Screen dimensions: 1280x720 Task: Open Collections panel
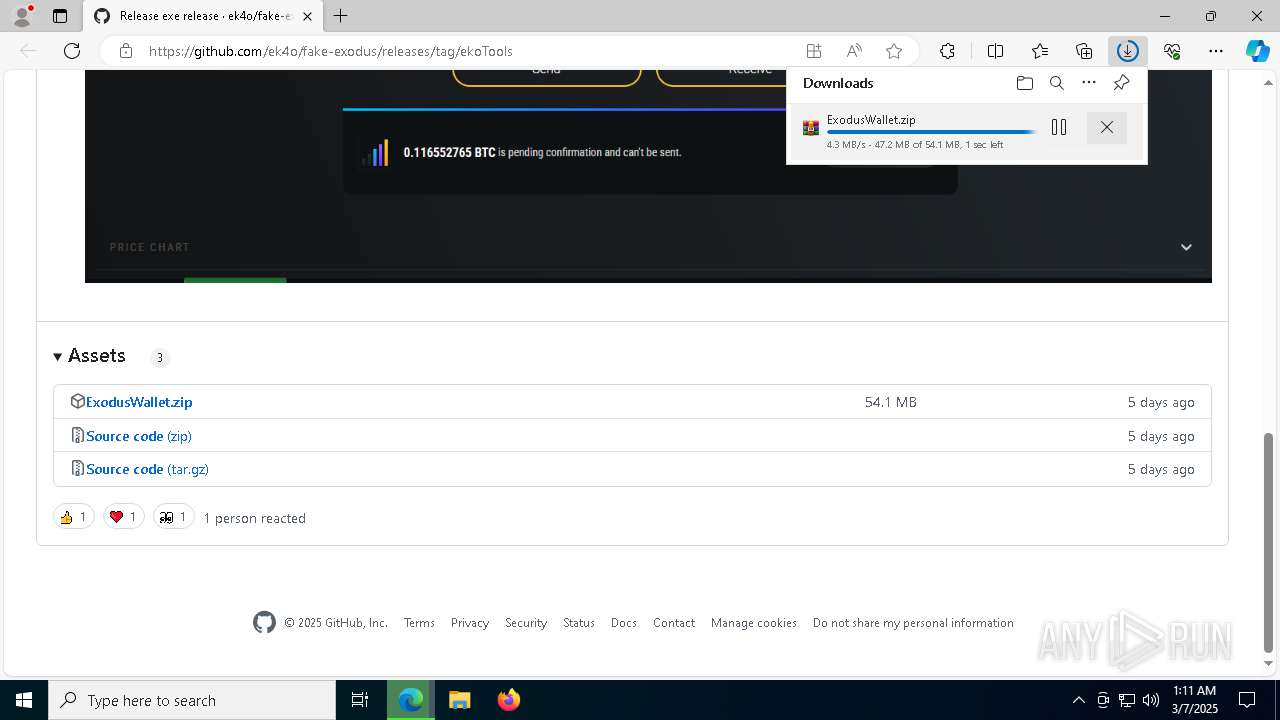point(1084,51)
